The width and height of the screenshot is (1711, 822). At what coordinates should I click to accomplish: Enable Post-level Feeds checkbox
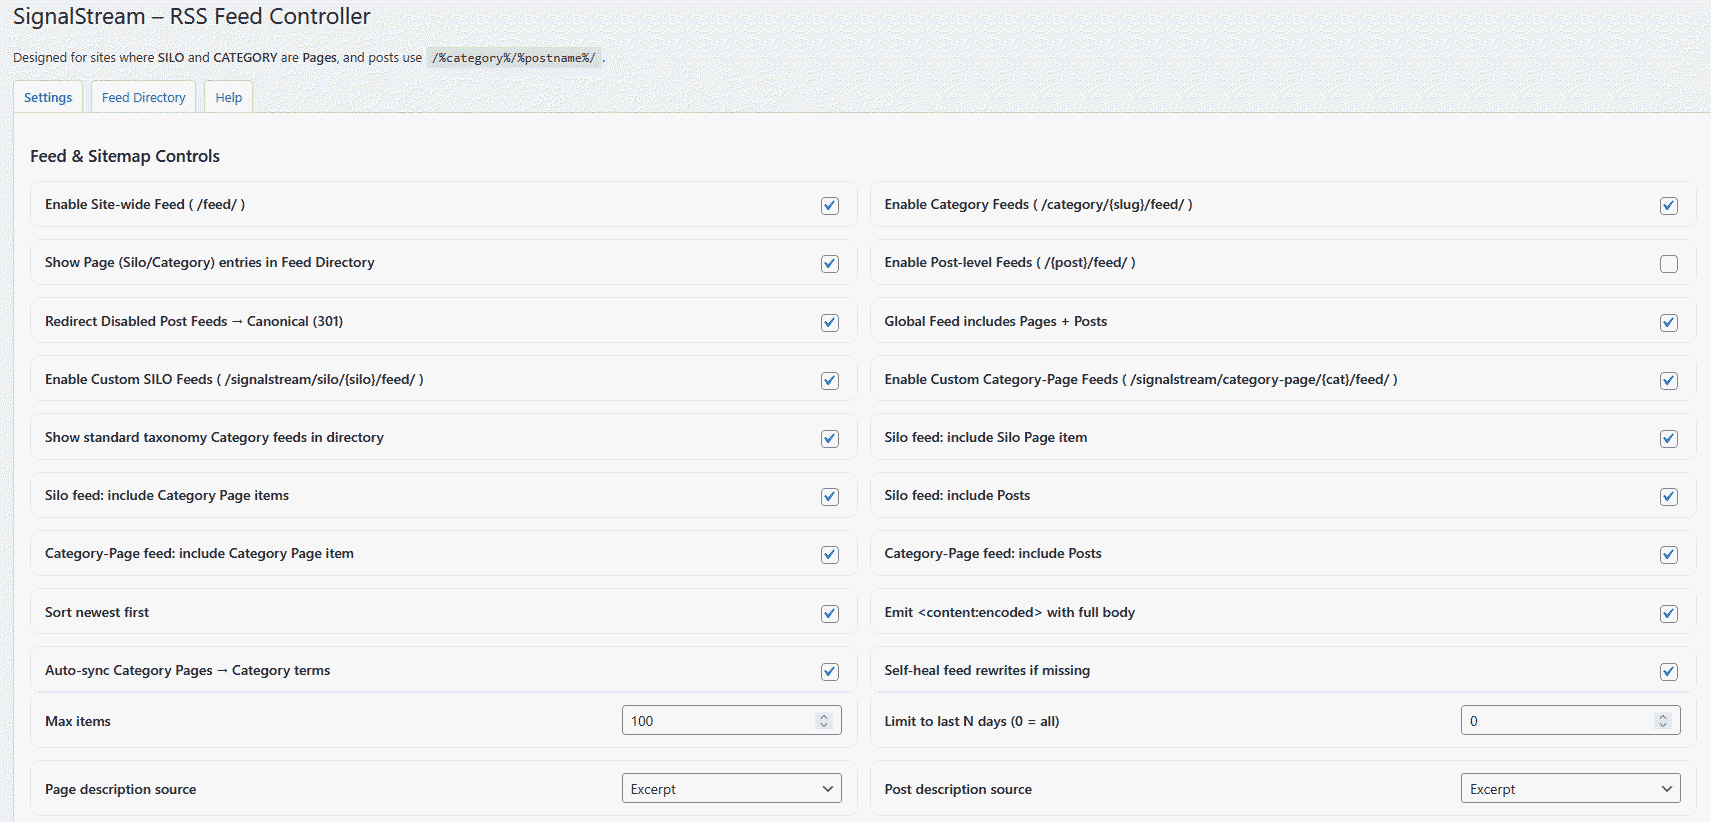pos(1668,264)
